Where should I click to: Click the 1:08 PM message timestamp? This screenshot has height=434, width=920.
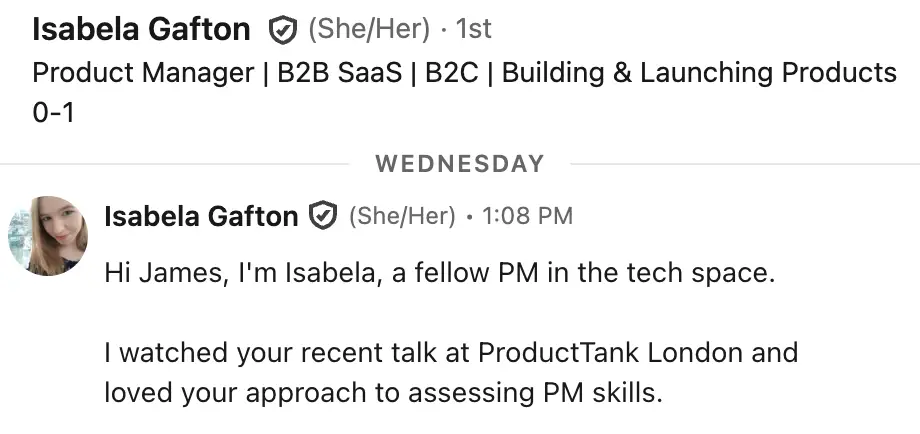click(x=527, y=216)
